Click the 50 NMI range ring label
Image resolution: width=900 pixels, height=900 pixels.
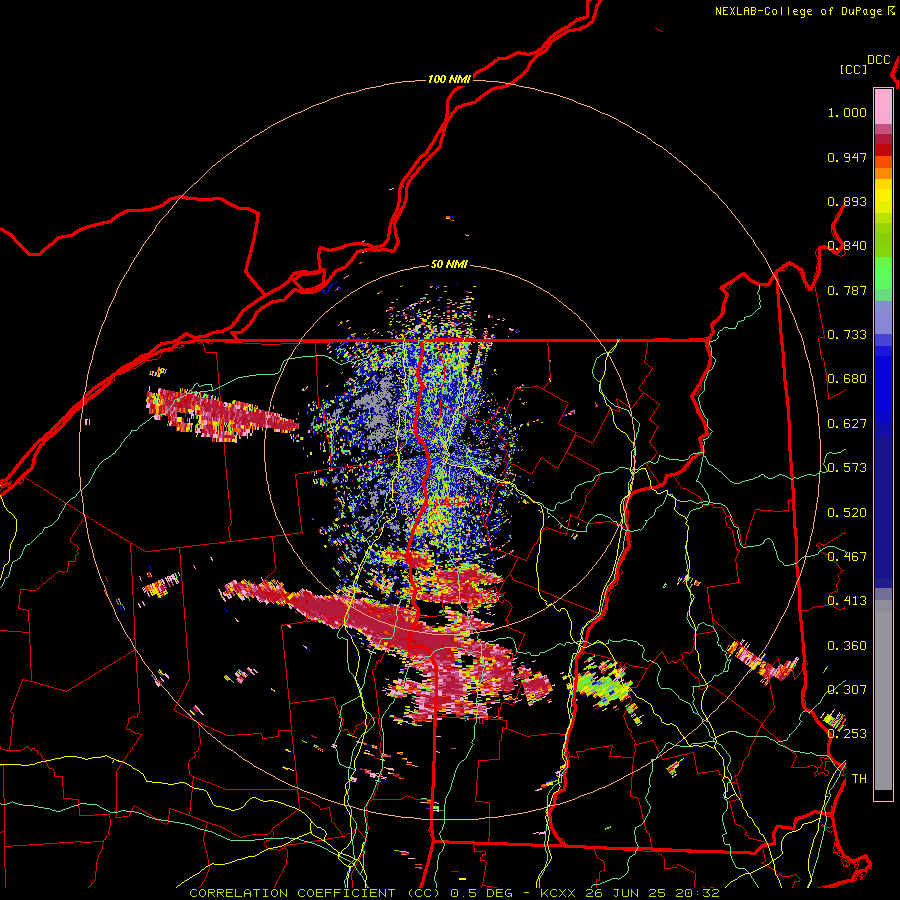[x=449, y=265]
